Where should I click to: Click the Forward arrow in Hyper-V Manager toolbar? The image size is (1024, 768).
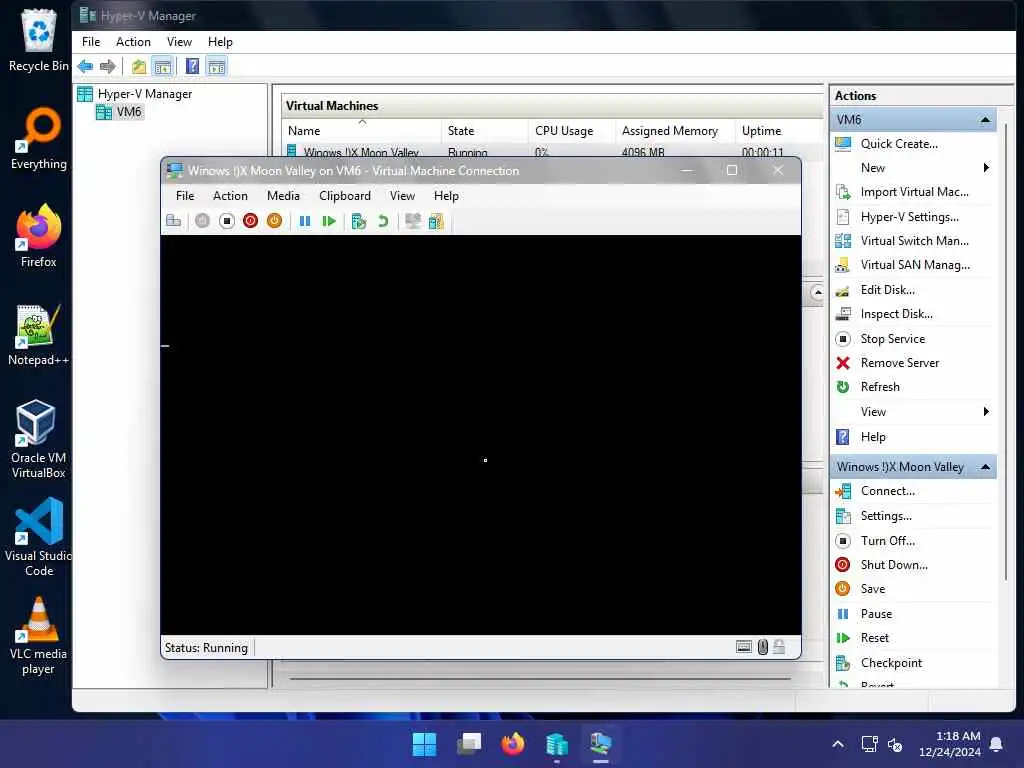(x=108, y=66)
